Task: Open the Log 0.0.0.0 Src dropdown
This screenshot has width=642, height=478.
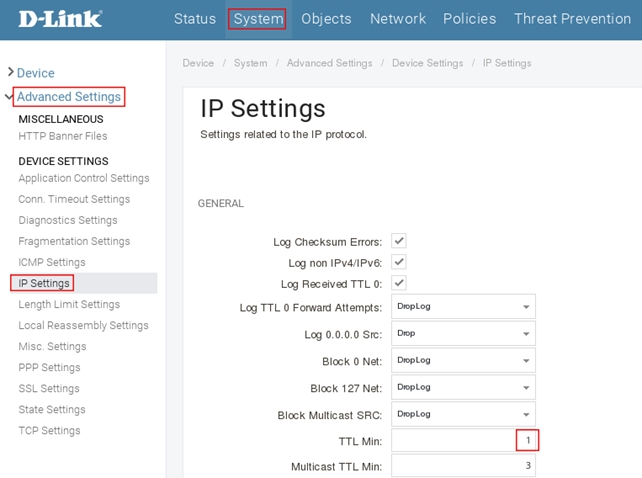Action: 464,334
